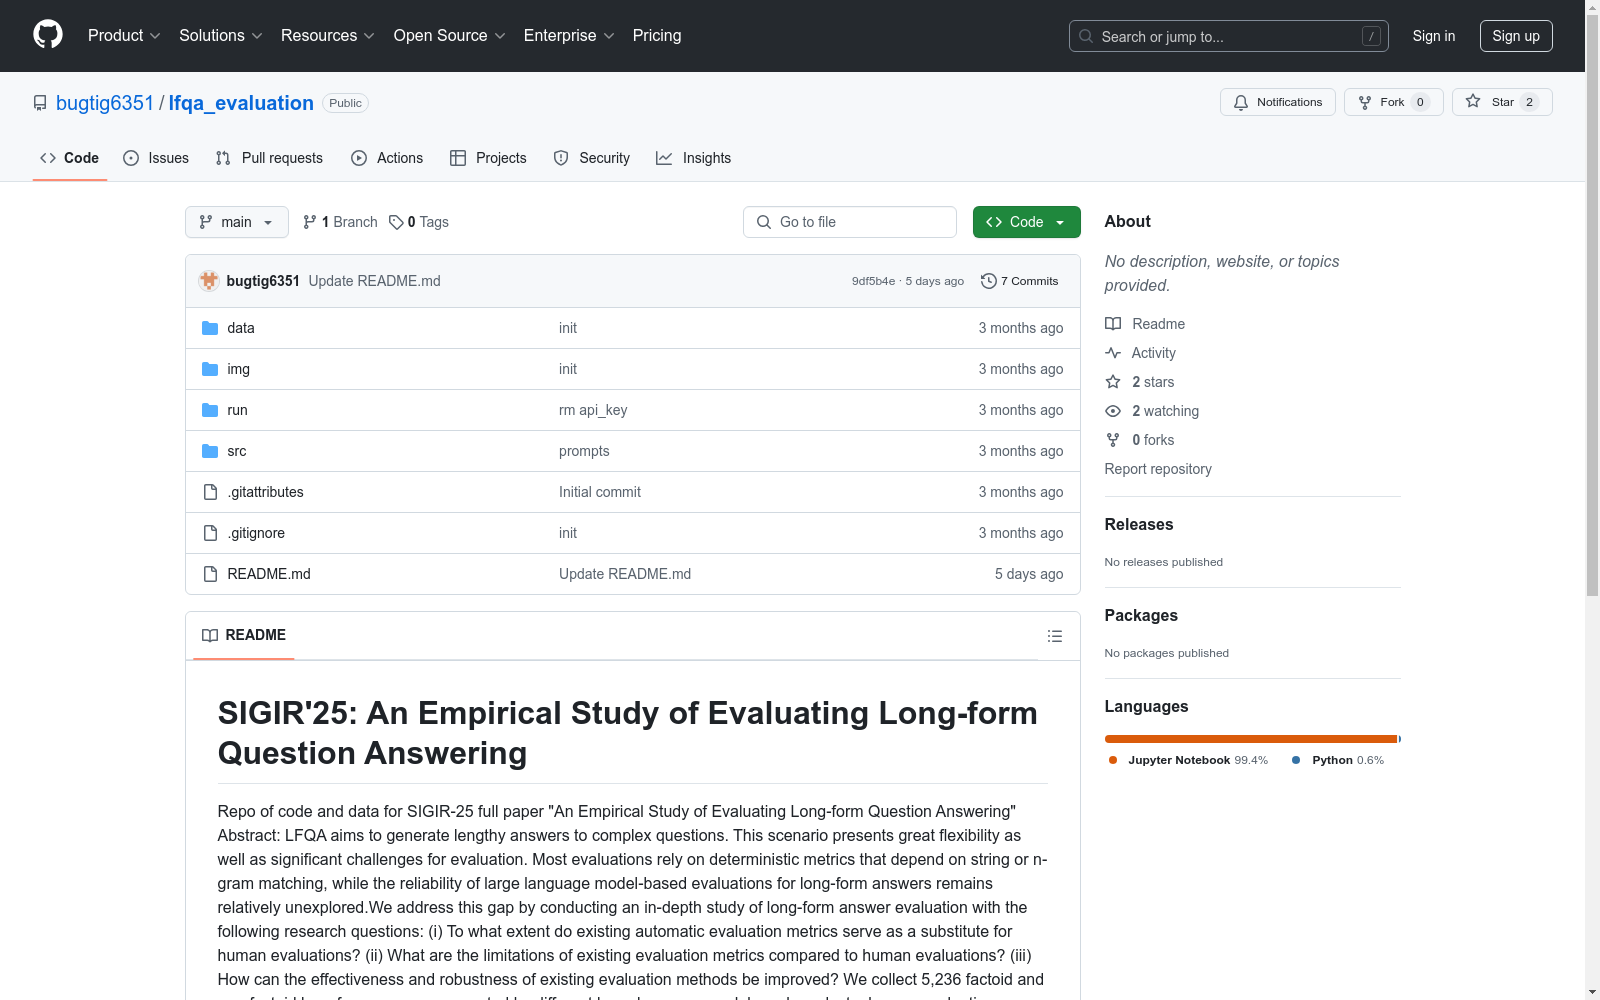Click bugtig6351 avatar in commit row
The image size is (1600, 1000).
pos(209,281)
